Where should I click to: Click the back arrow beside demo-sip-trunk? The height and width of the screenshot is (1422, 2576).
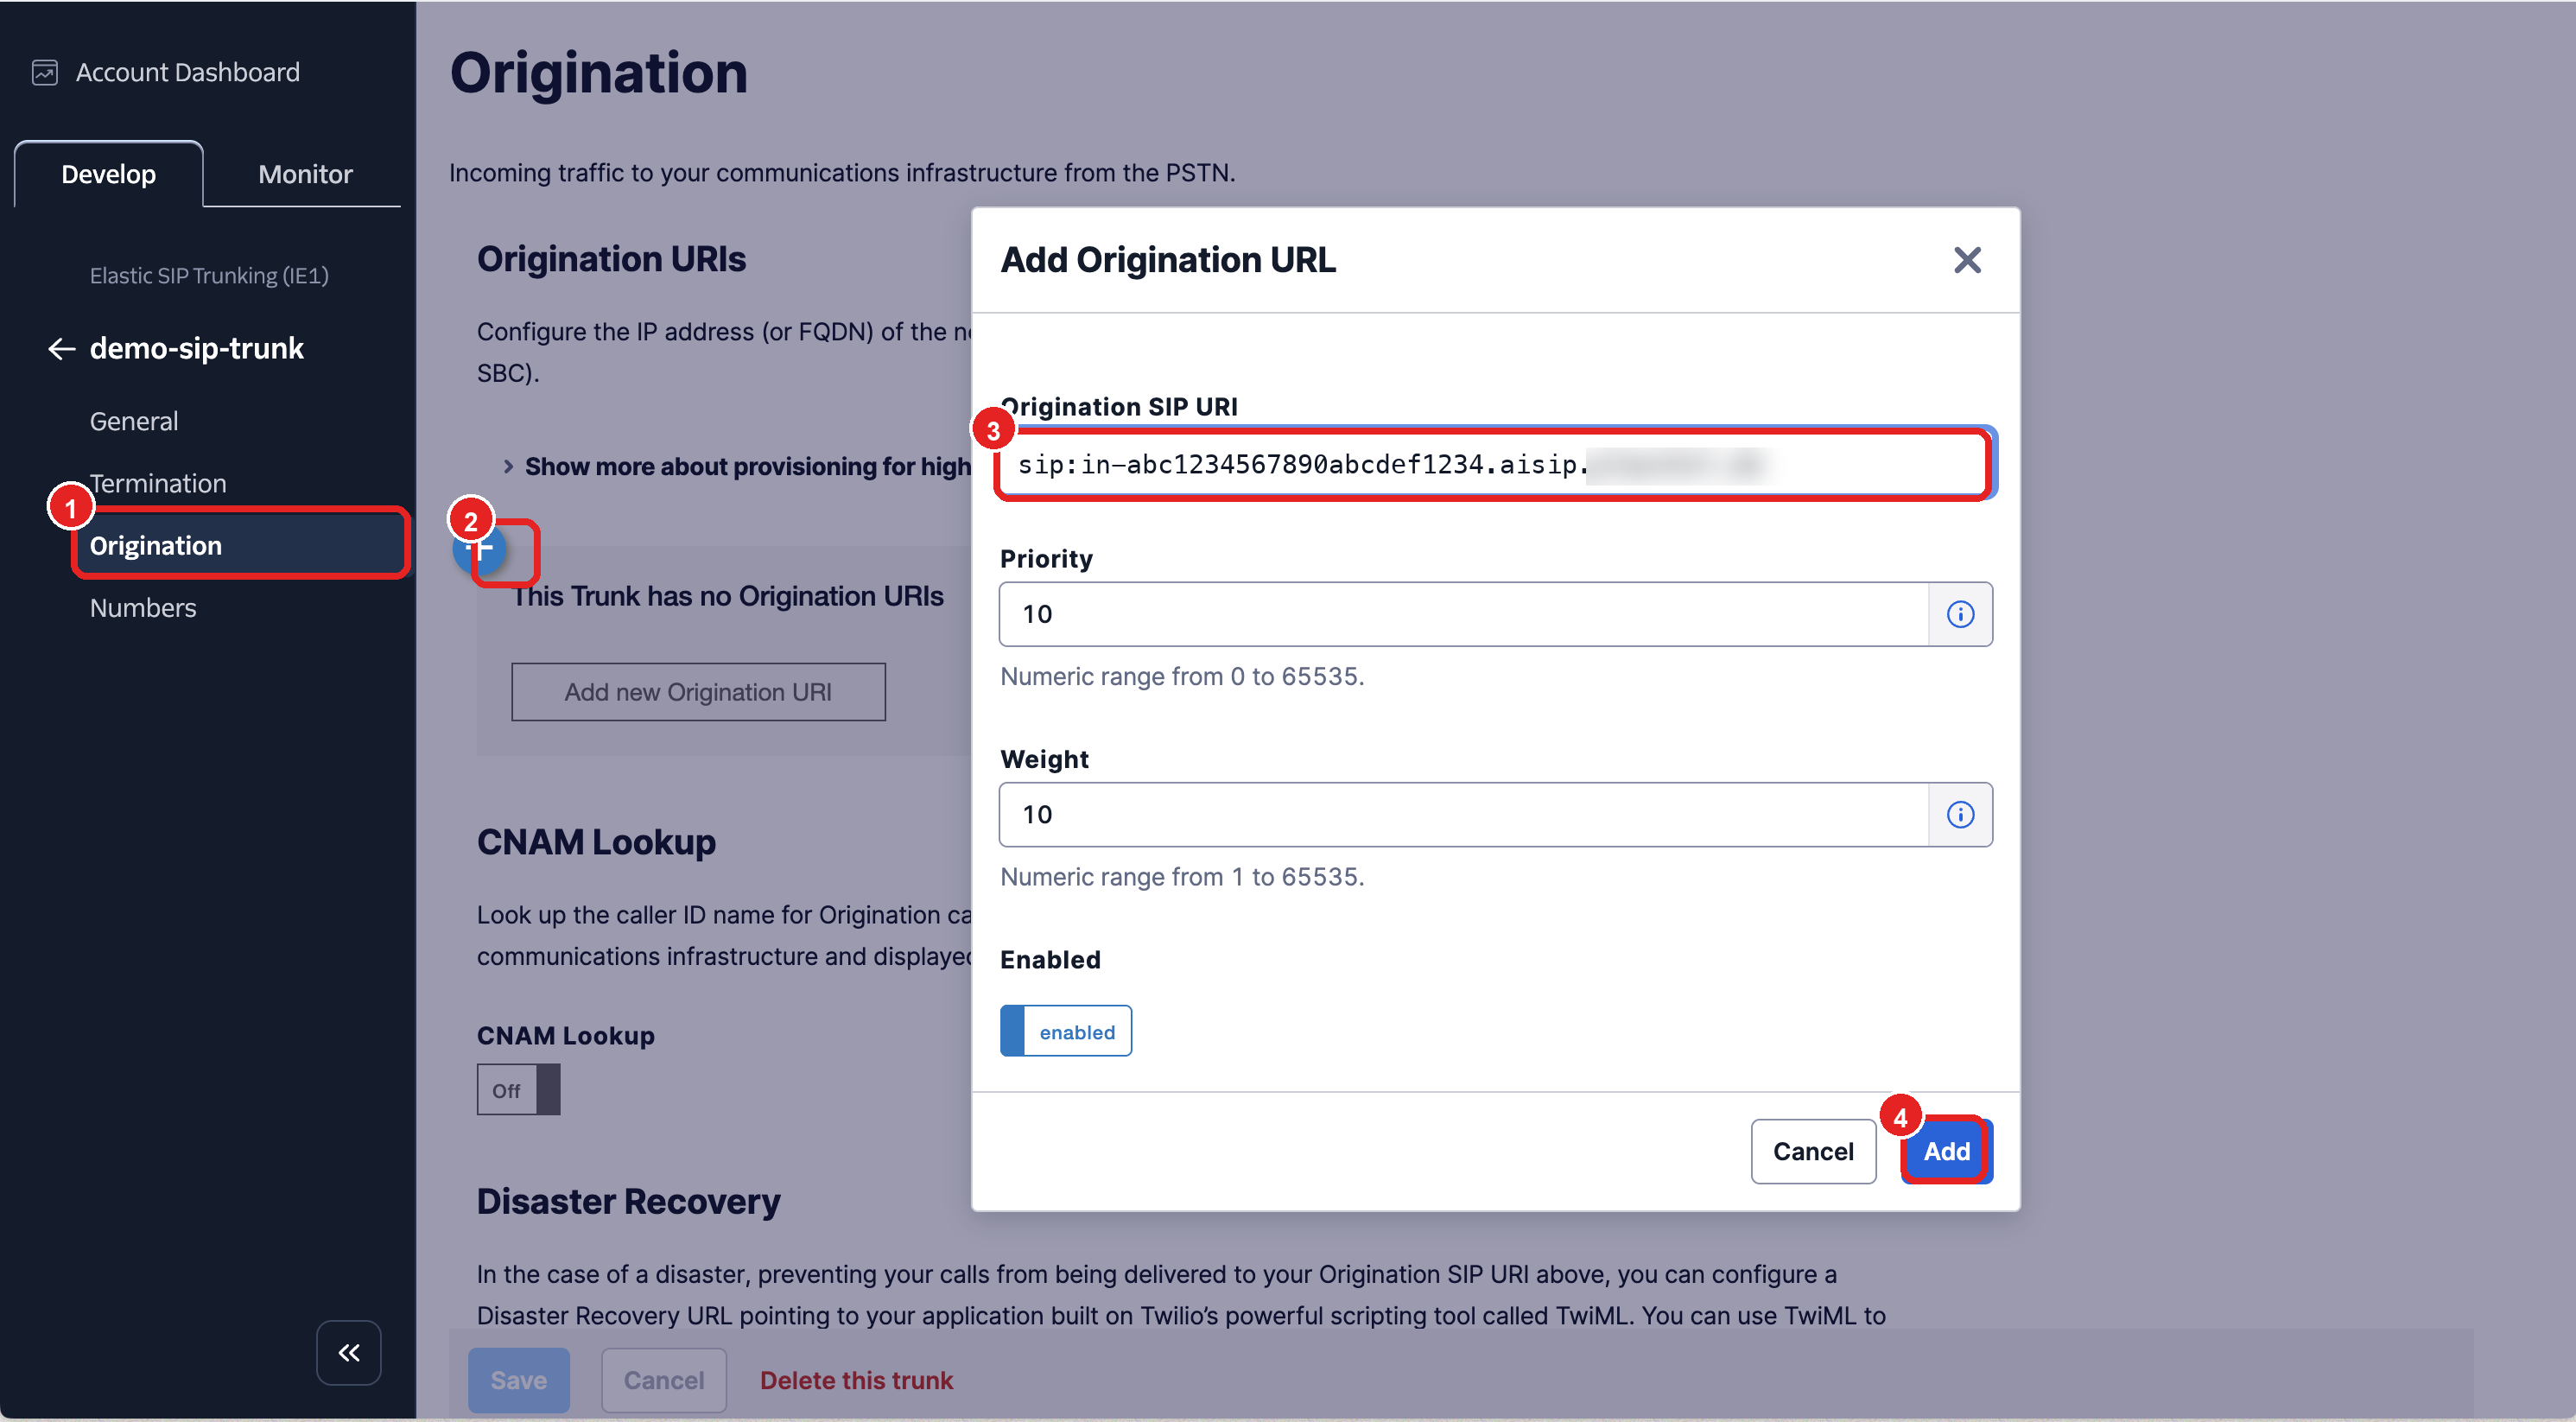pos(62,349)
